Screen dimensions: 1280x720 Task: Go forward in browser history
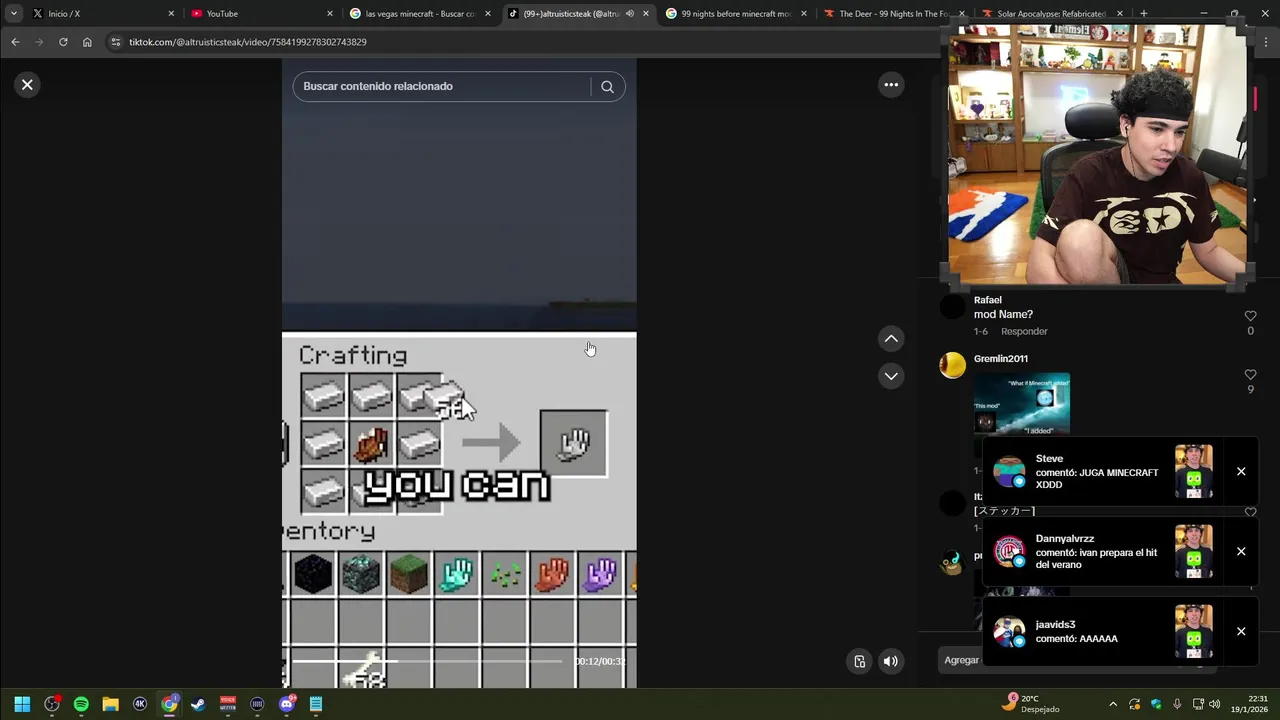pyautogui.click(x=39, y=42)
